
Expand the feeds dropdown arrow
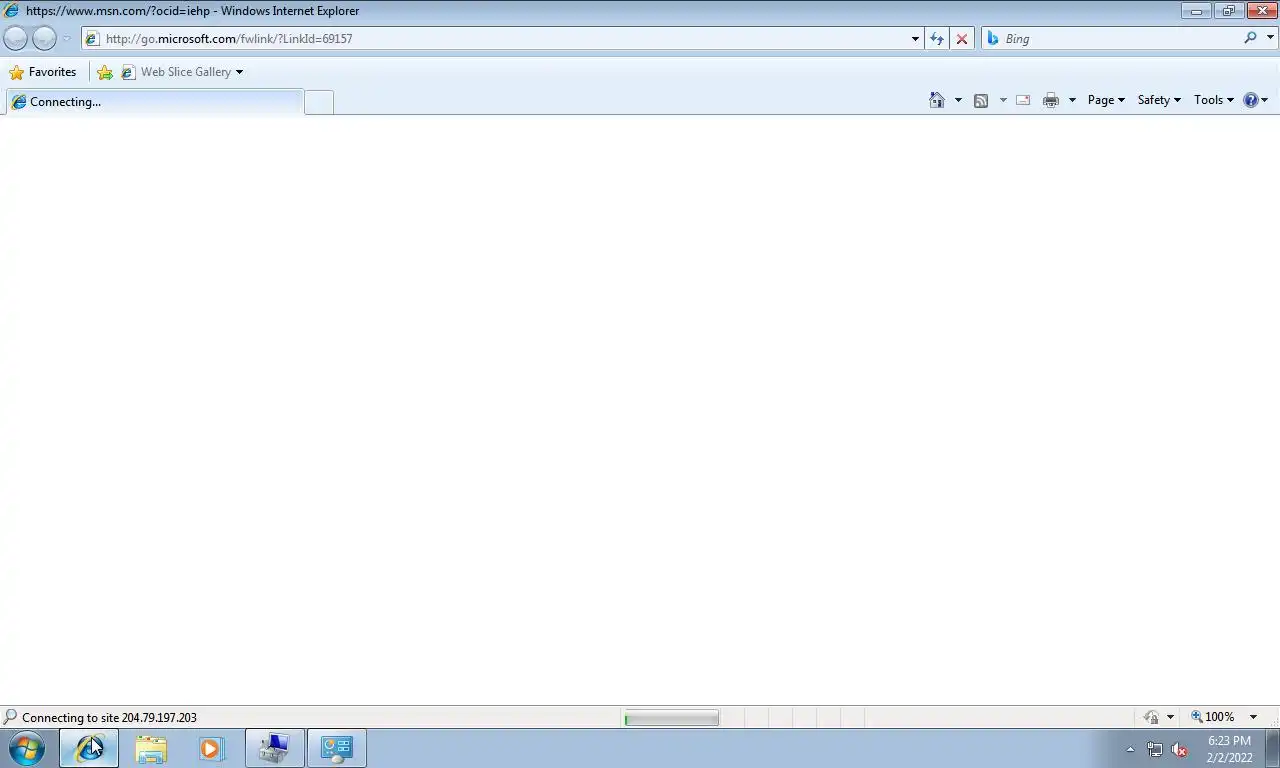(x=1003, y=100)
